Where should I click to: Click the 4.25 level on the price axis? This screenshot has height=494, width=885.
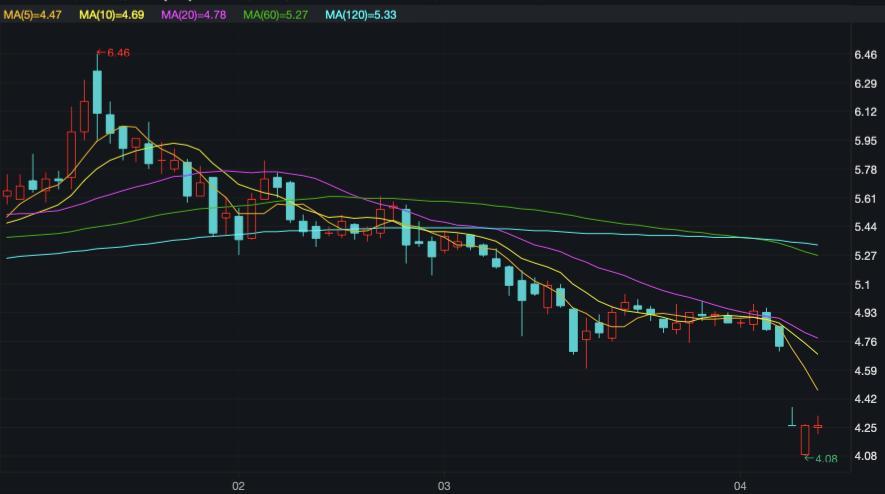coord(865,428)
